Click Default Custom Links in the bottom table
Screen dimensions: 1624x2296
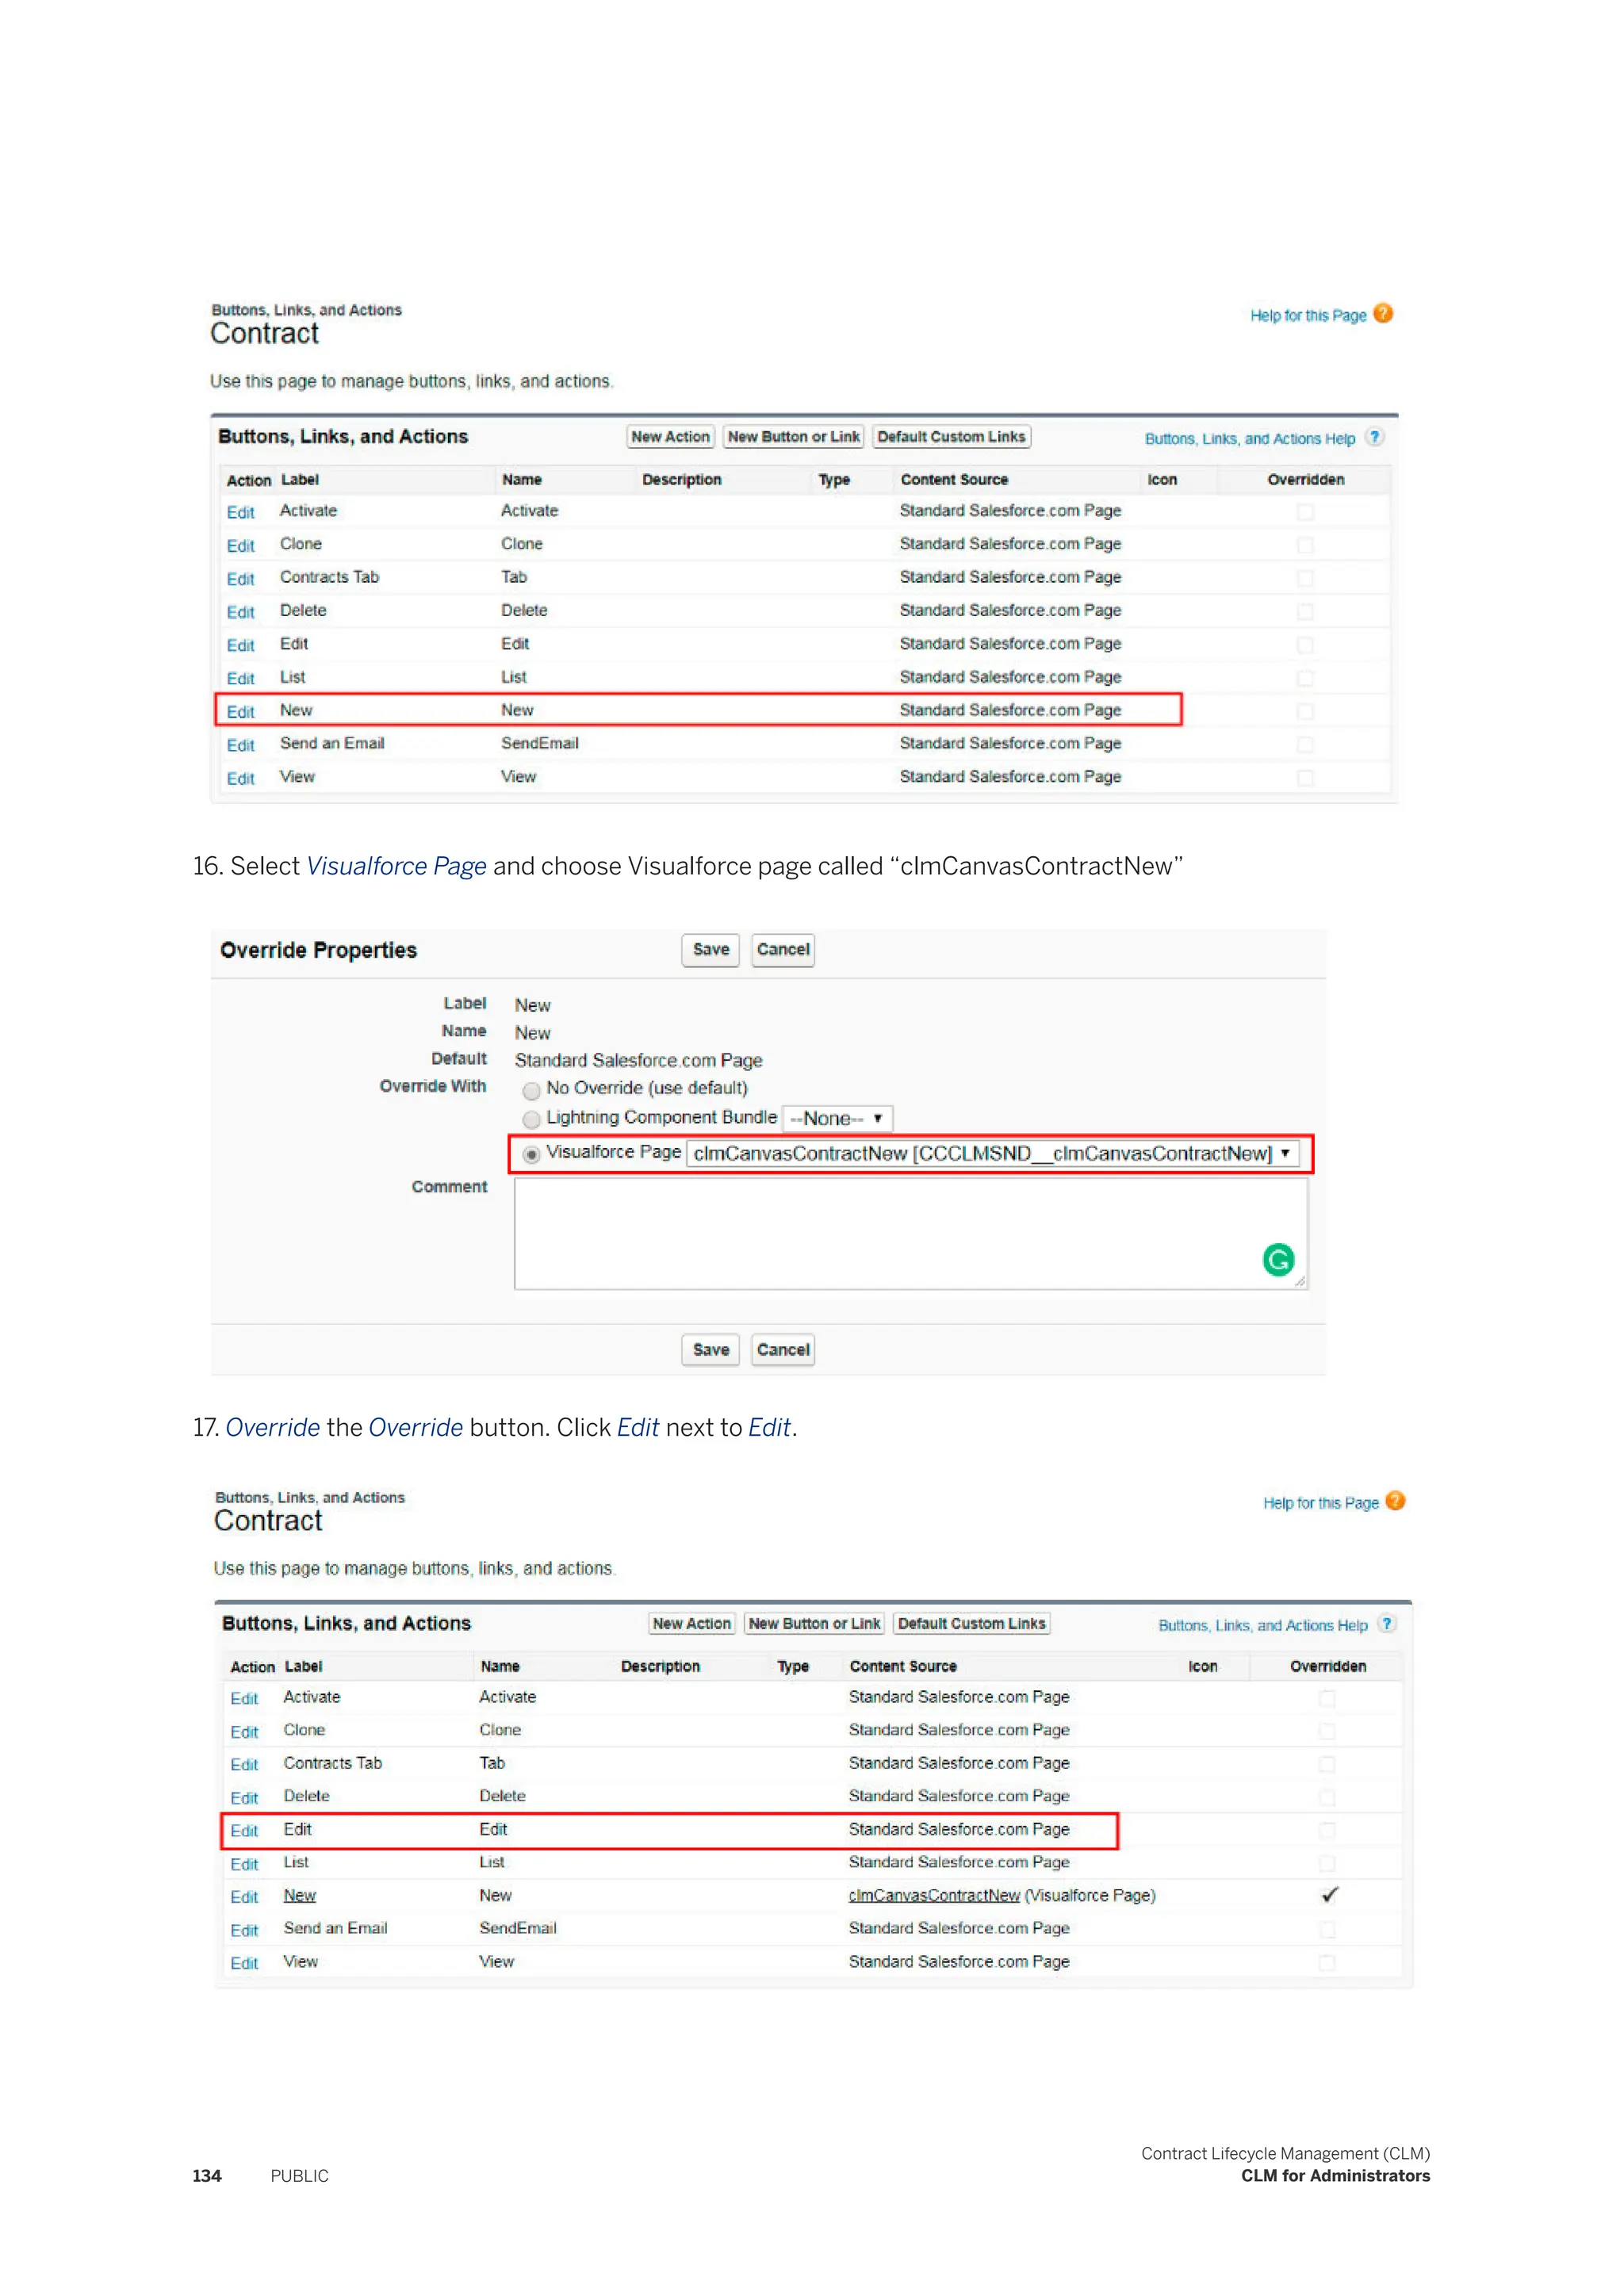point(972,1623)
